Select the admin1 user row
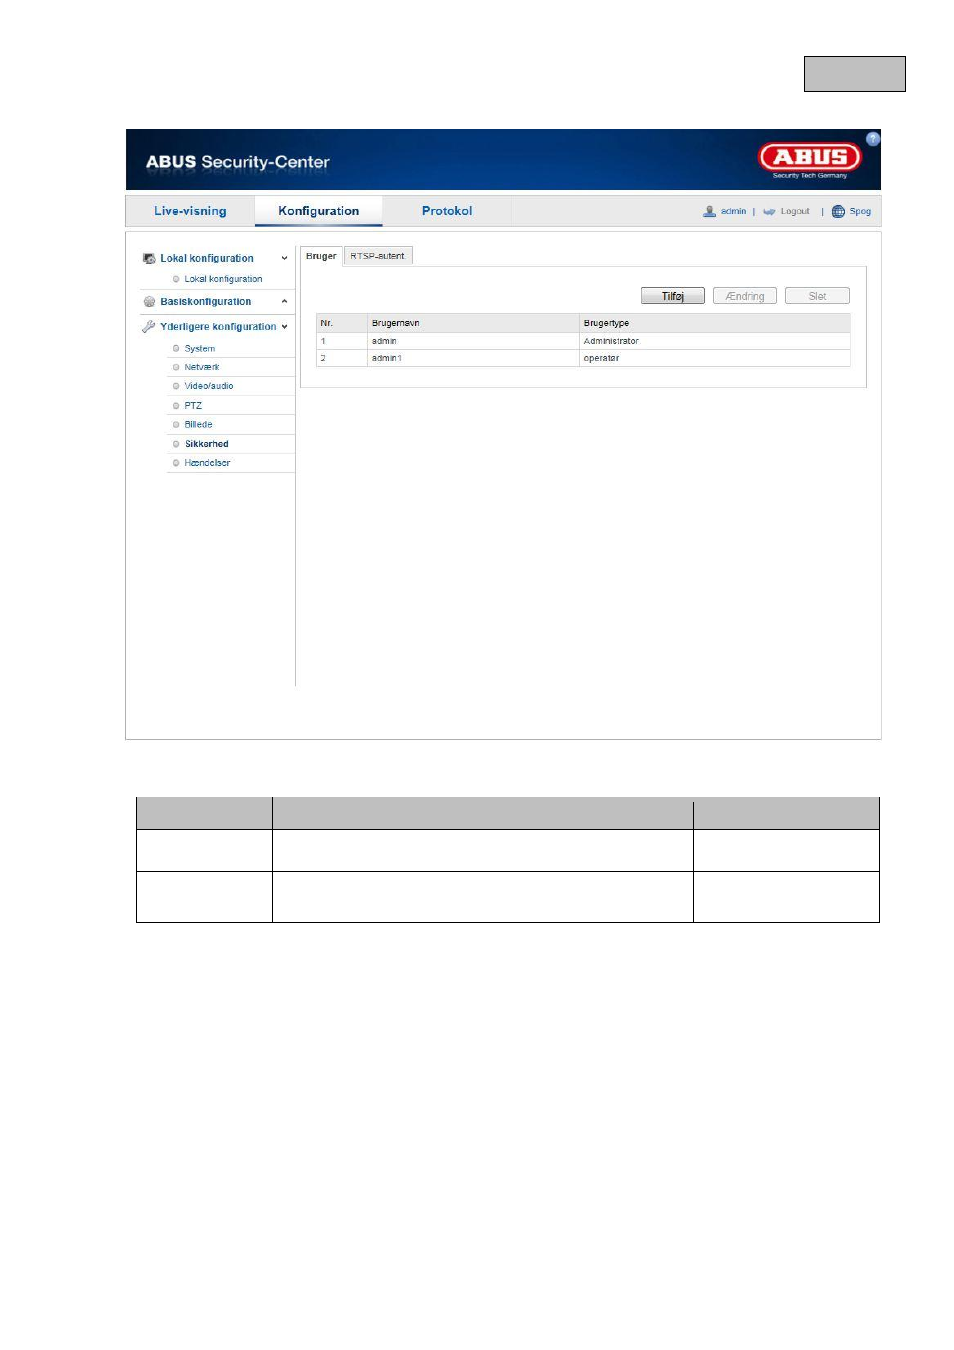 click(x=583, y=358)
